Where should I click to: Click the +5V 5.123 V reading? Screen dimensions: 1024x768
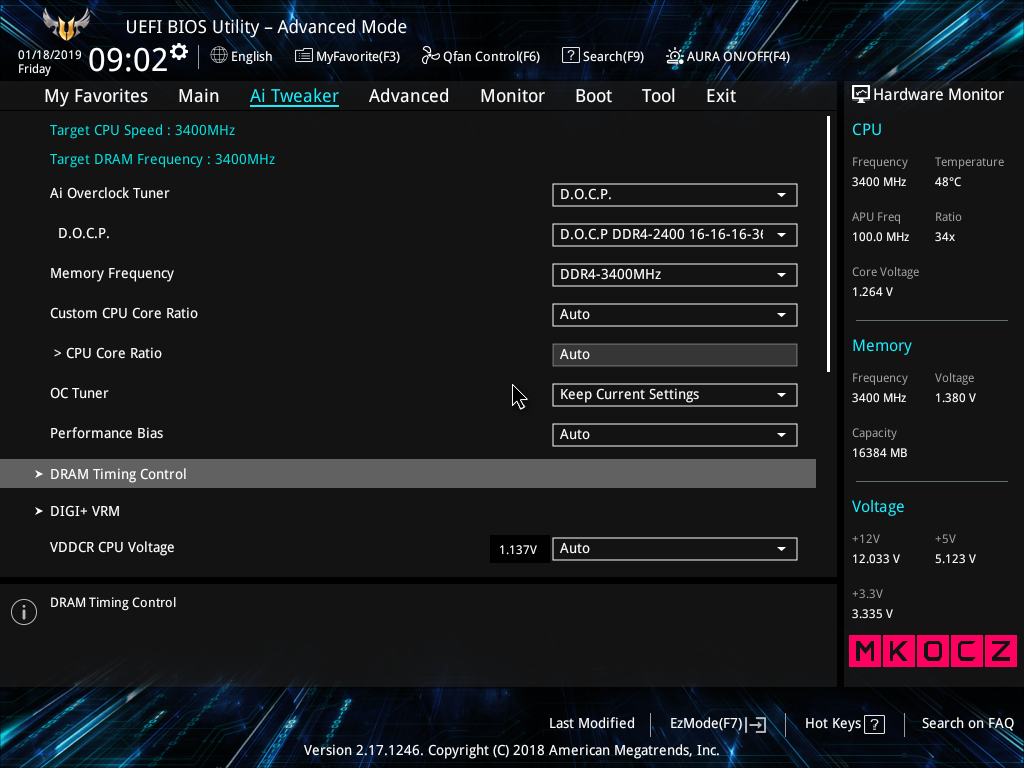tap(955, 559)
